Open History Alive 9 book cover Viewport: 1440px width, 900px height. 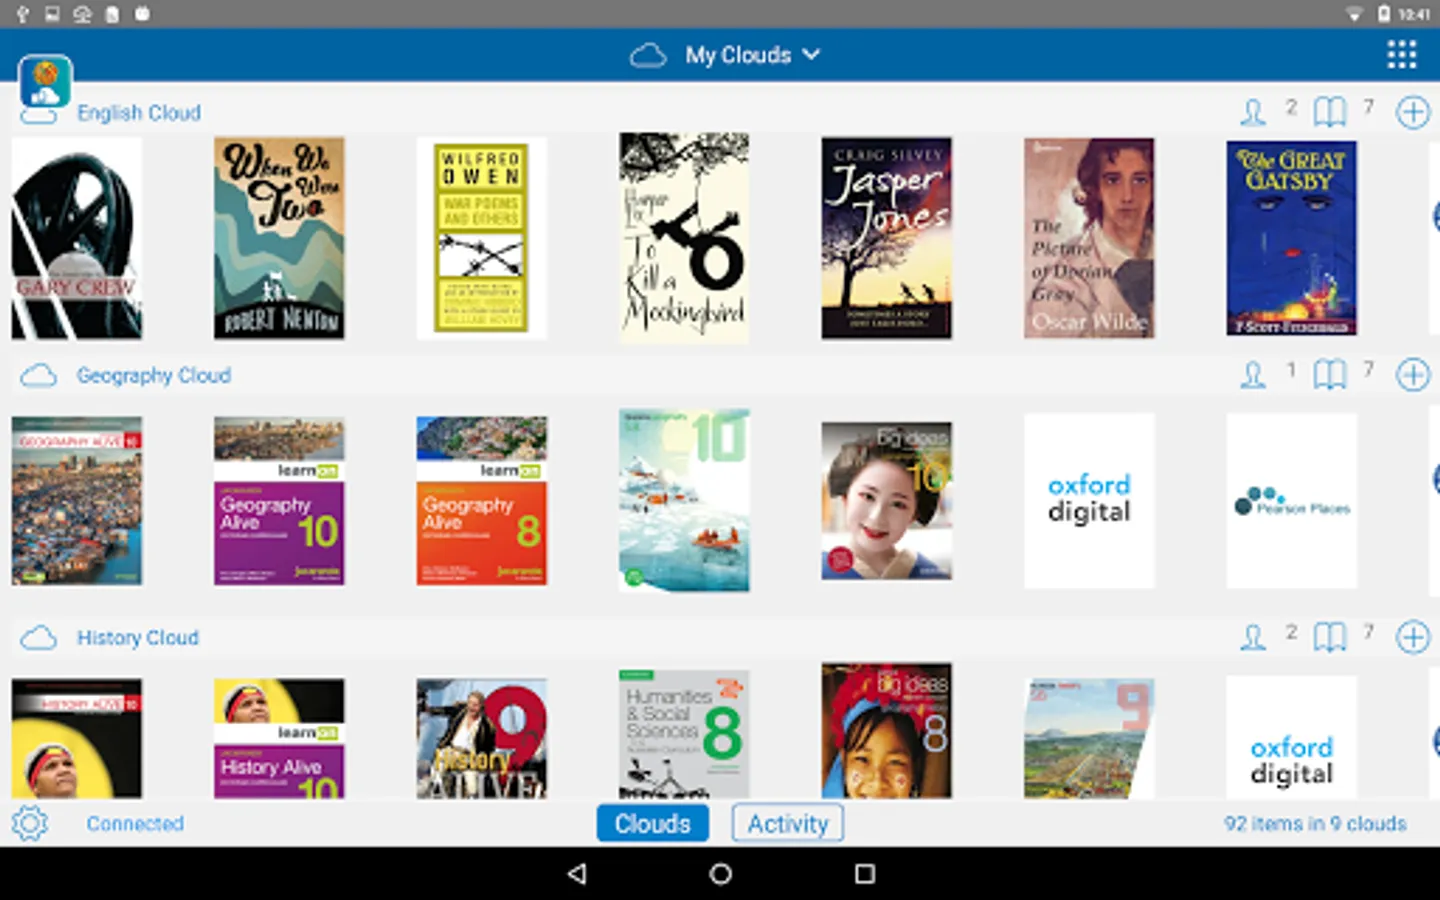pyautogui.click(x=482, y=738)
